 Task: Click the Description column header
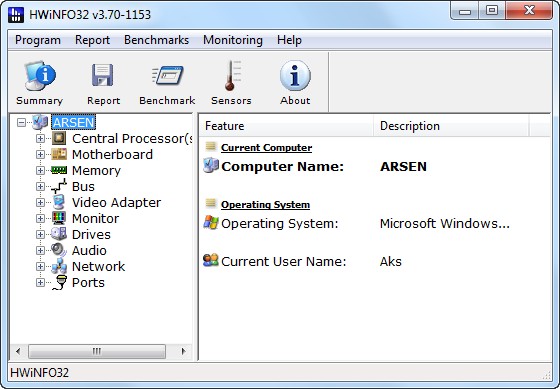click(451, 126)
